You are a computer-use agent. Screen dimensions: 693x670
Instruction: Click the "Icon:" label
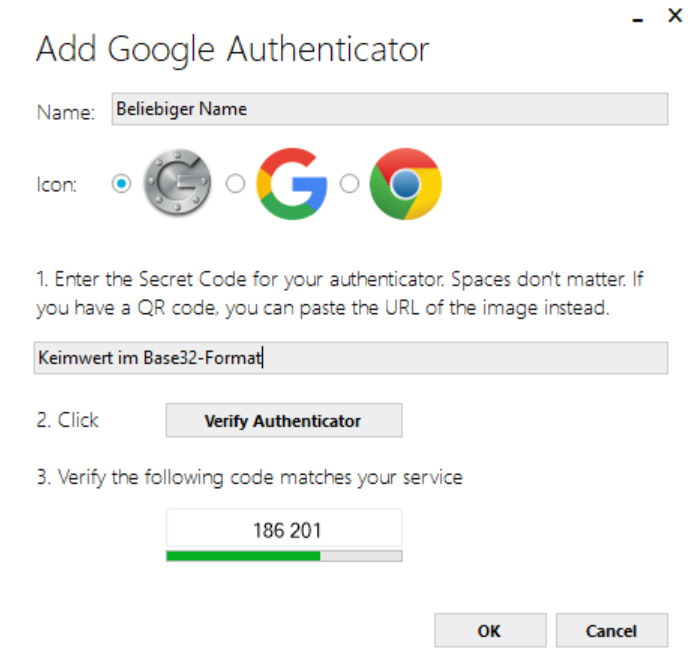(56, 185)
